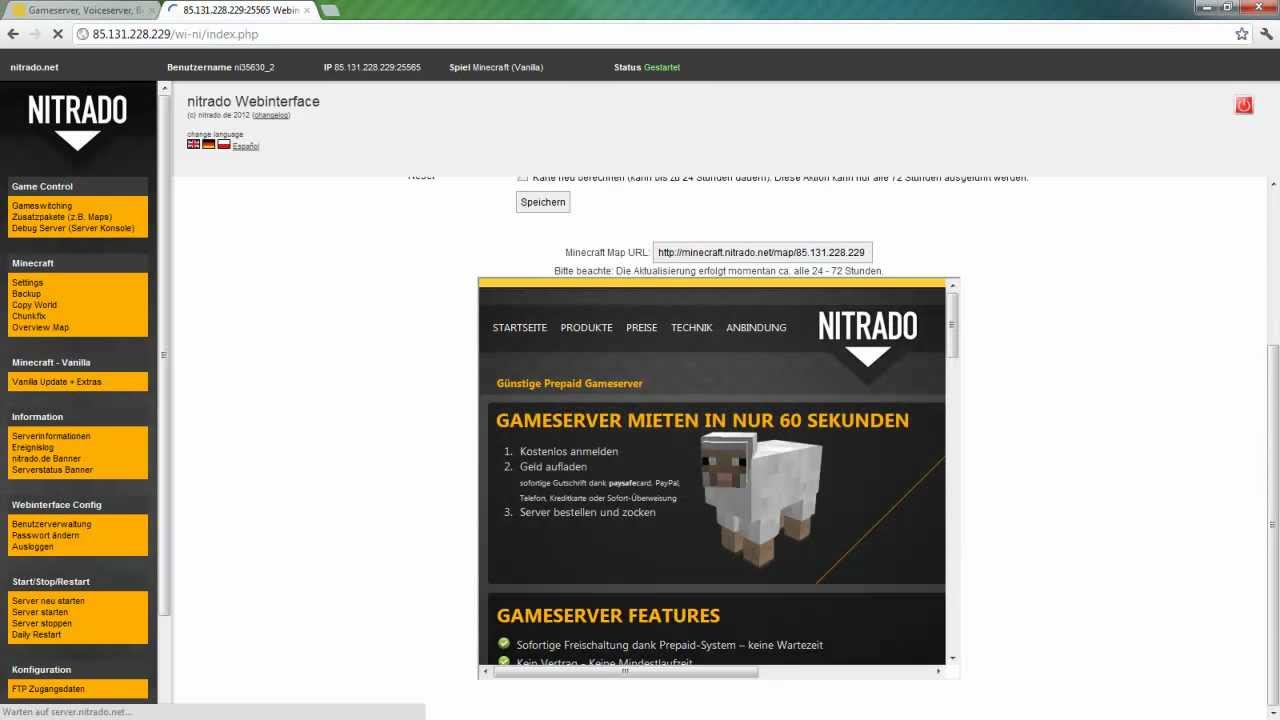The height and width of the screenshot is (720, 1280).
Task: Click the NITRADO logo in the sidebar
Action: point(77,121)
